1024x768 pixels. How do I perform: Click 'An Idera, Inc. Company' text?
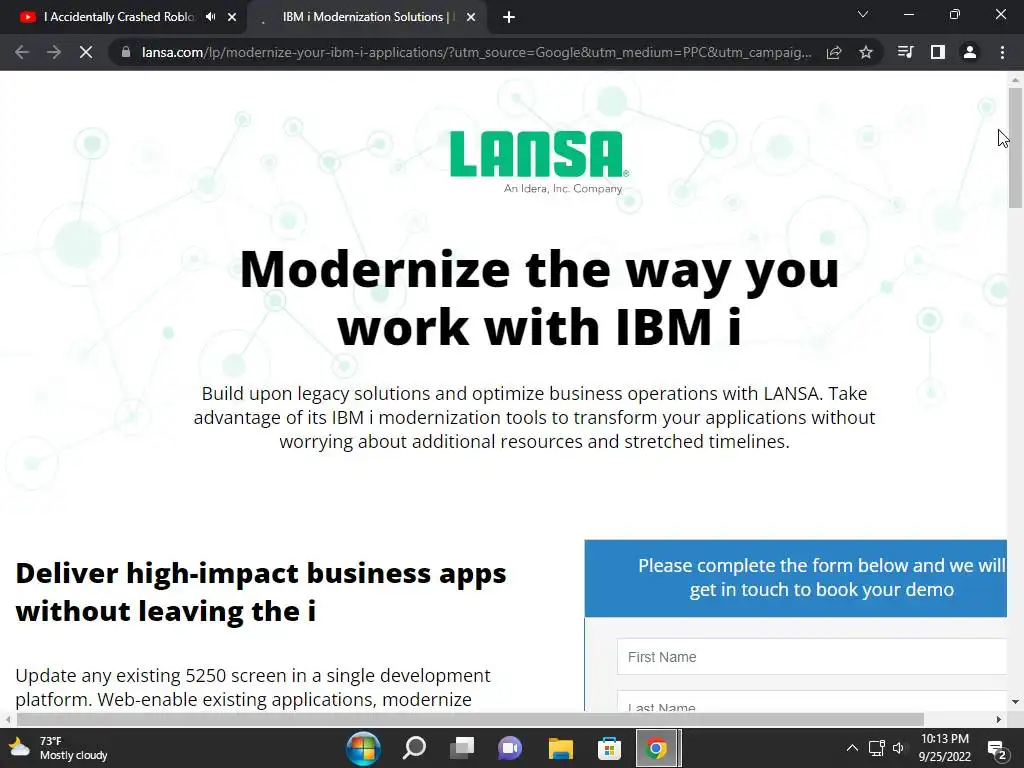(x=563, y=189)
